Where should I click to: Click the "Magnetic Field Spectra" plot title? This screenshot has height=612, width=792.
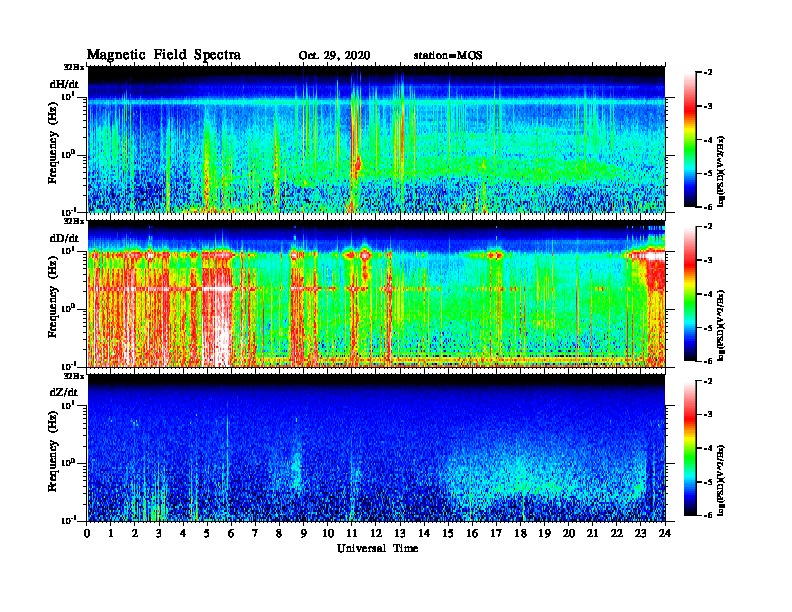[x=164, y=55]
